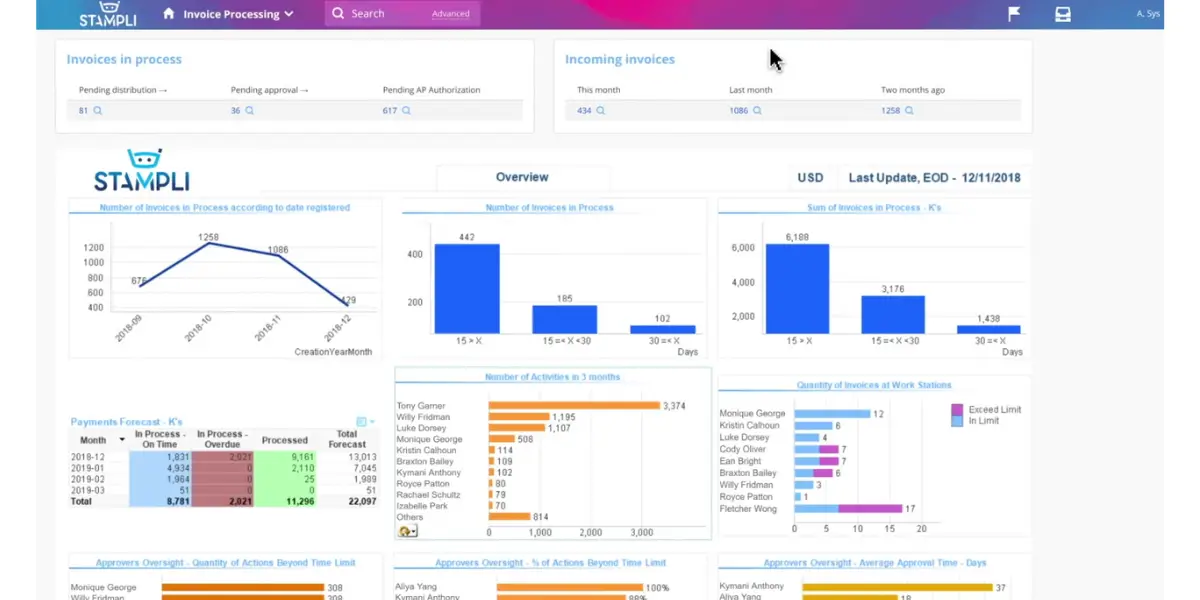Click Aliya Yang 100% bar
Image resolution: width=1200 pixels, height=600 pixels.
[570, 588]
